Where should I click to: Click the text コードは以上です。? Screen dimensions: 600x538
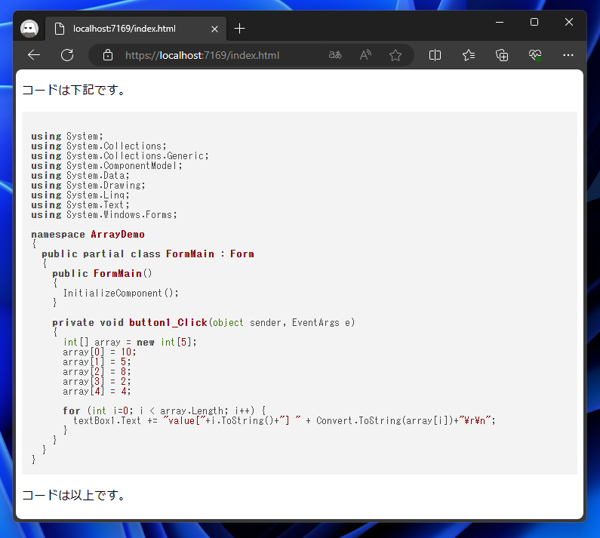click(x=74, y=495)
